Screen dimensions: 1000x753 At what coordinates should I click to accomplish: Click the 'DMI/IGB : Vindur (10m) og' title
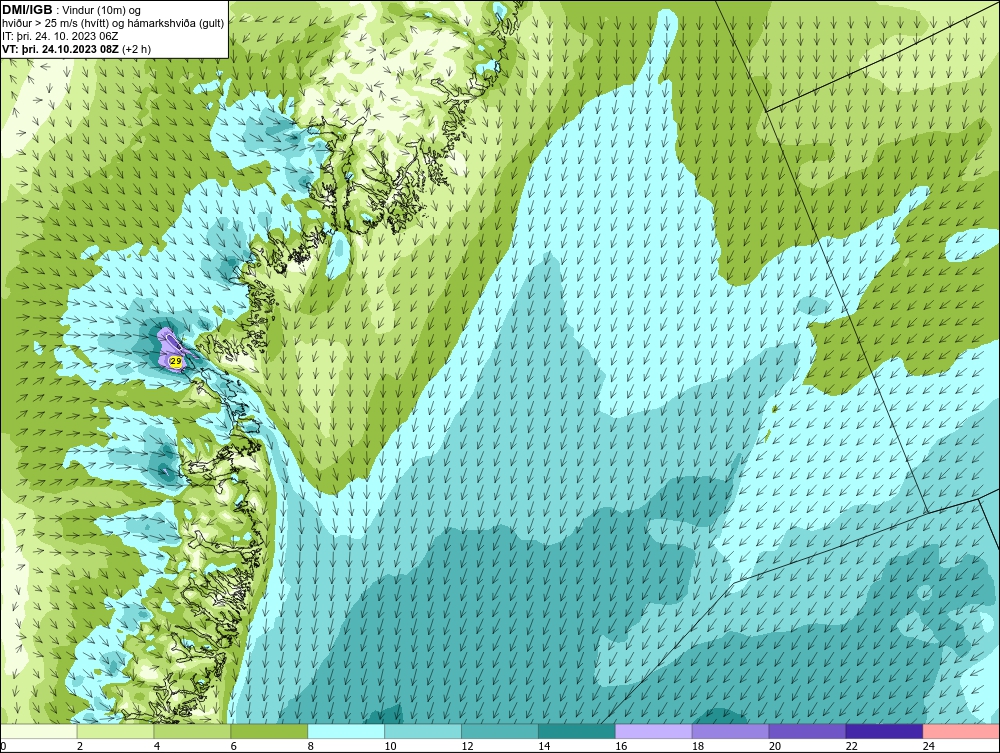(72, 10)
